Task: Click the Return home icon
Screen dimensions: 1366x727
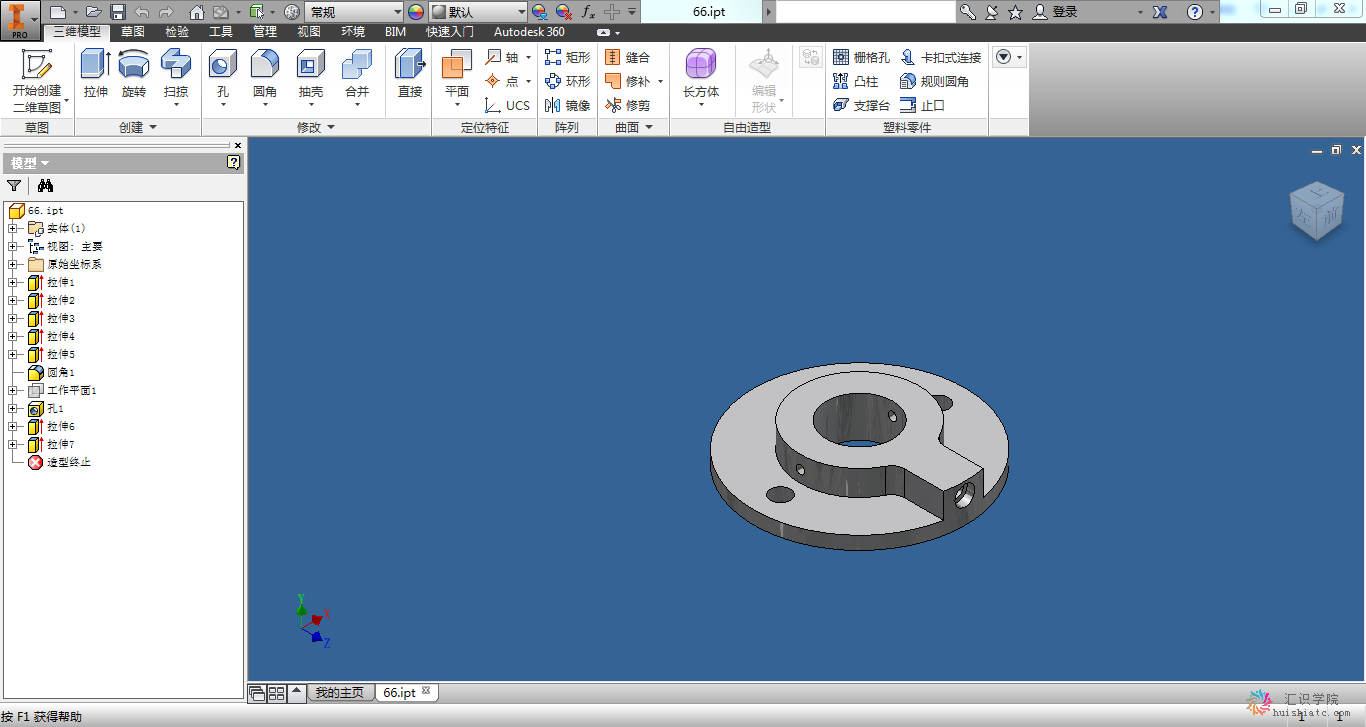Action: click(x=196, y=12)
